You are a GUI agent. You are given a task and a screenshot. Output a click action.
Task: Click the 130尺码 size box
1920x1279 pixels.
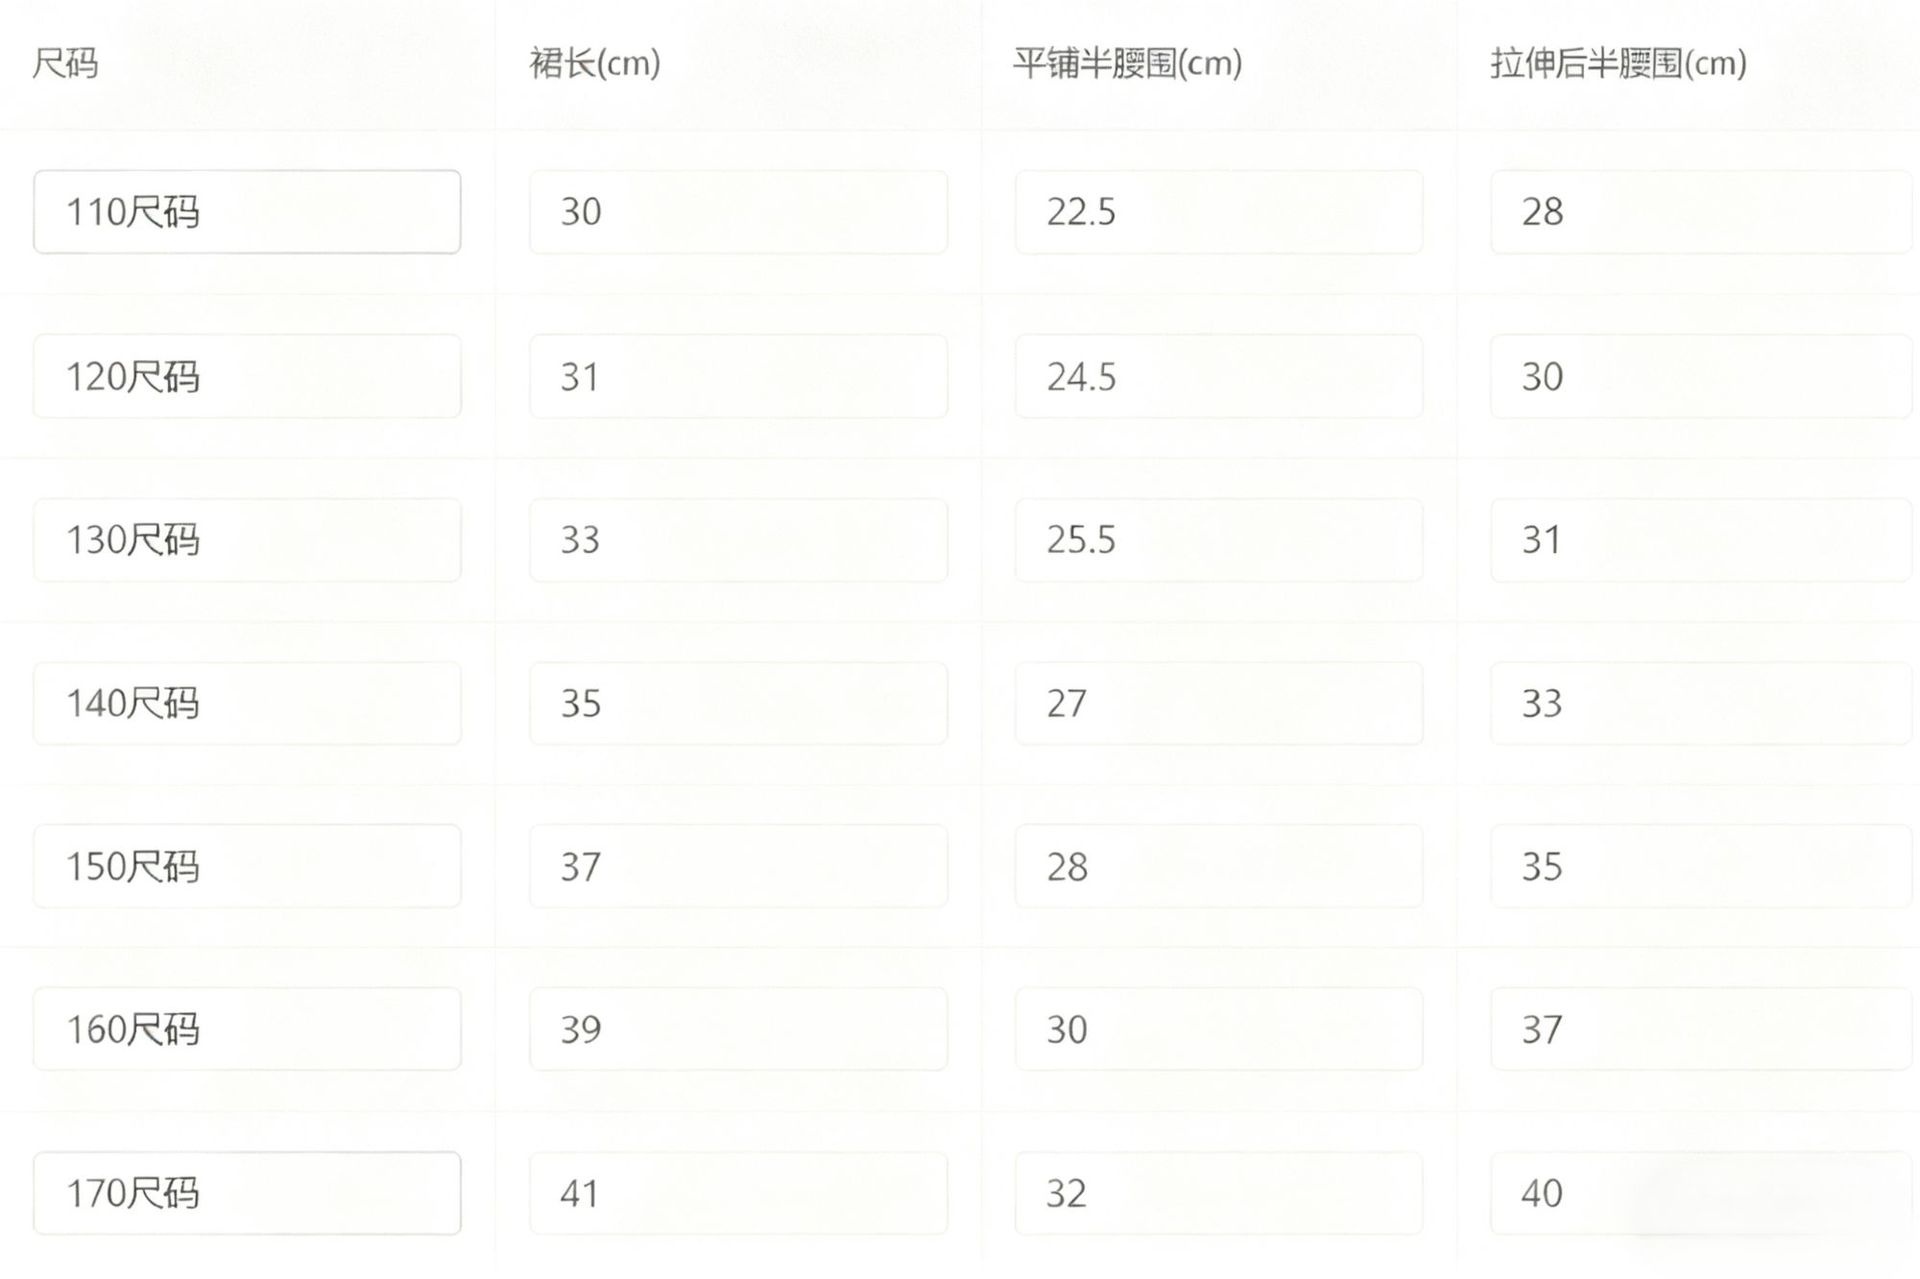pyautogui.click(x=246, y=540)
